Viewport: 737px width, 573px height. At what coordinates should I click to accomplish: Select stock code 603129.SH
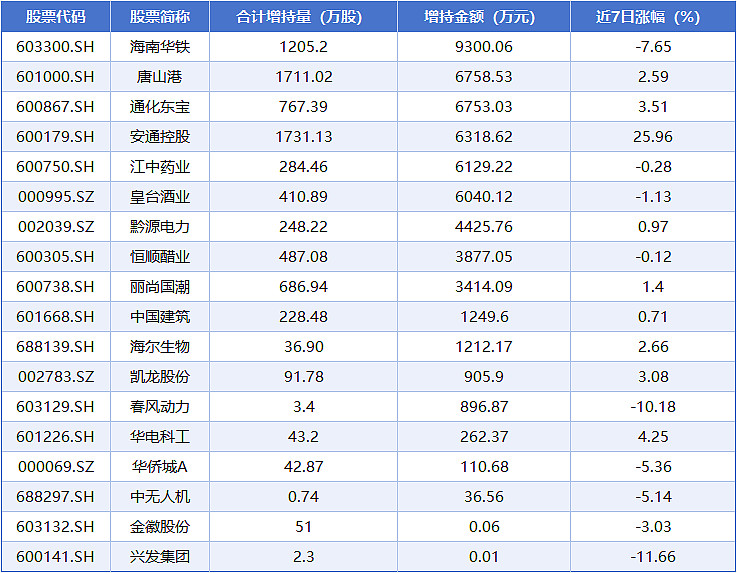(x=55, y=407)
